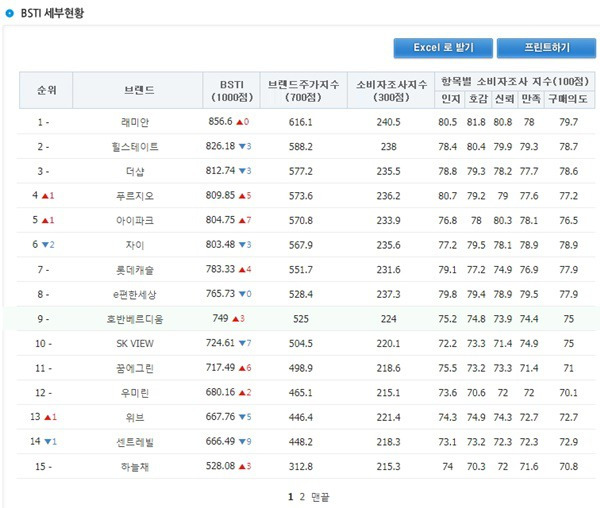Click BSTI score 666.49
Screen dimensions: 600x508
pos(220,441)
